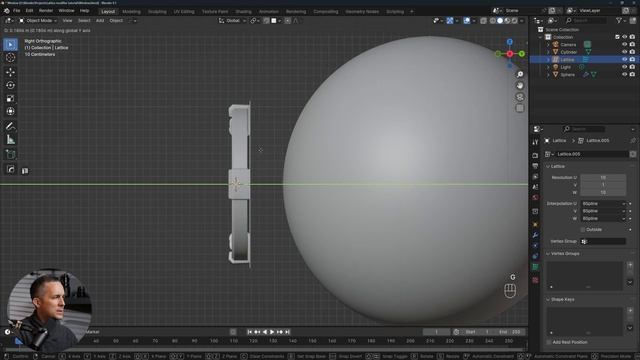640x360 pixels.
Task: Click the Vertex Group input field
Action: pos(603,242)
